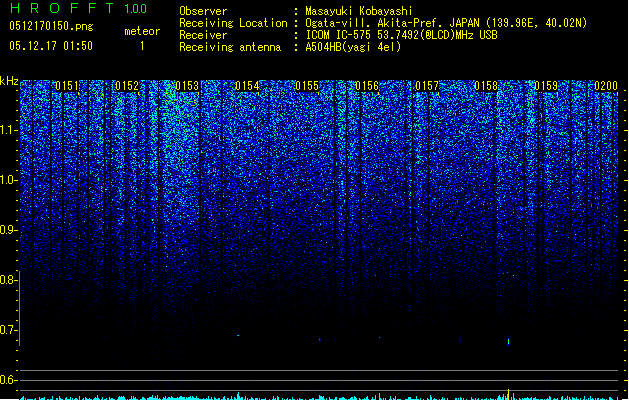The image size is (629, 400).
Task: Click the 0156 time marker
Action: coord(367,86)
